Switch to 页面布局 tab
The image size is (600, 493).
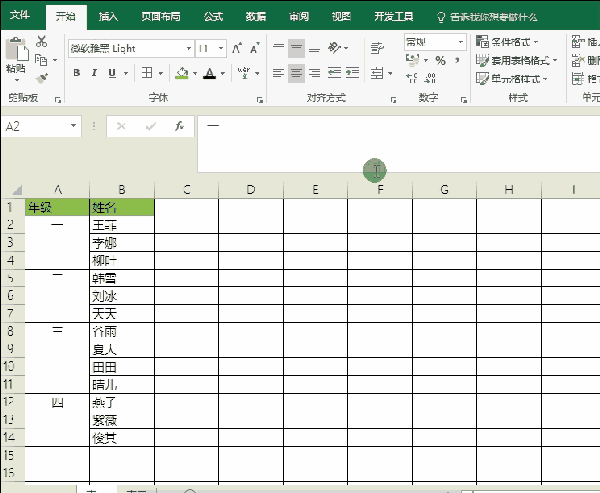(160, 16)
